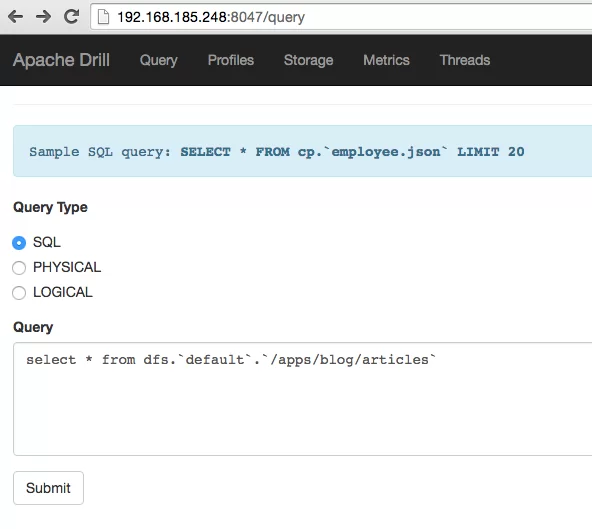Submit the query

pos(48,488)
